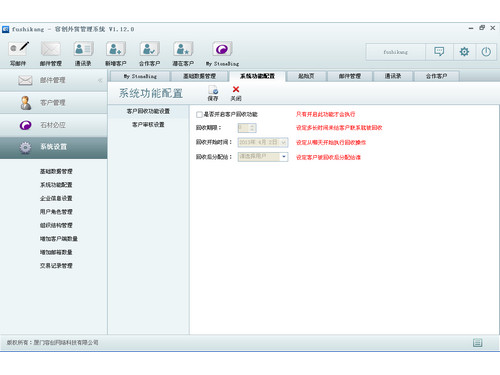Select 客户回收功能设置 in settings list
The image size is (500, 375).
(148, 111)
